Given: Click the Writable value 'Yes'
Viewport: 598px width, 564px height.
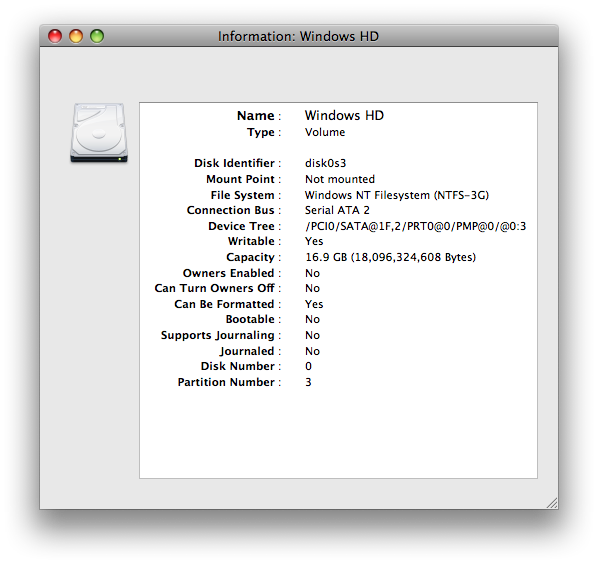Looking at the screenshot, I should pyautogui.click(x=314, y=241).
